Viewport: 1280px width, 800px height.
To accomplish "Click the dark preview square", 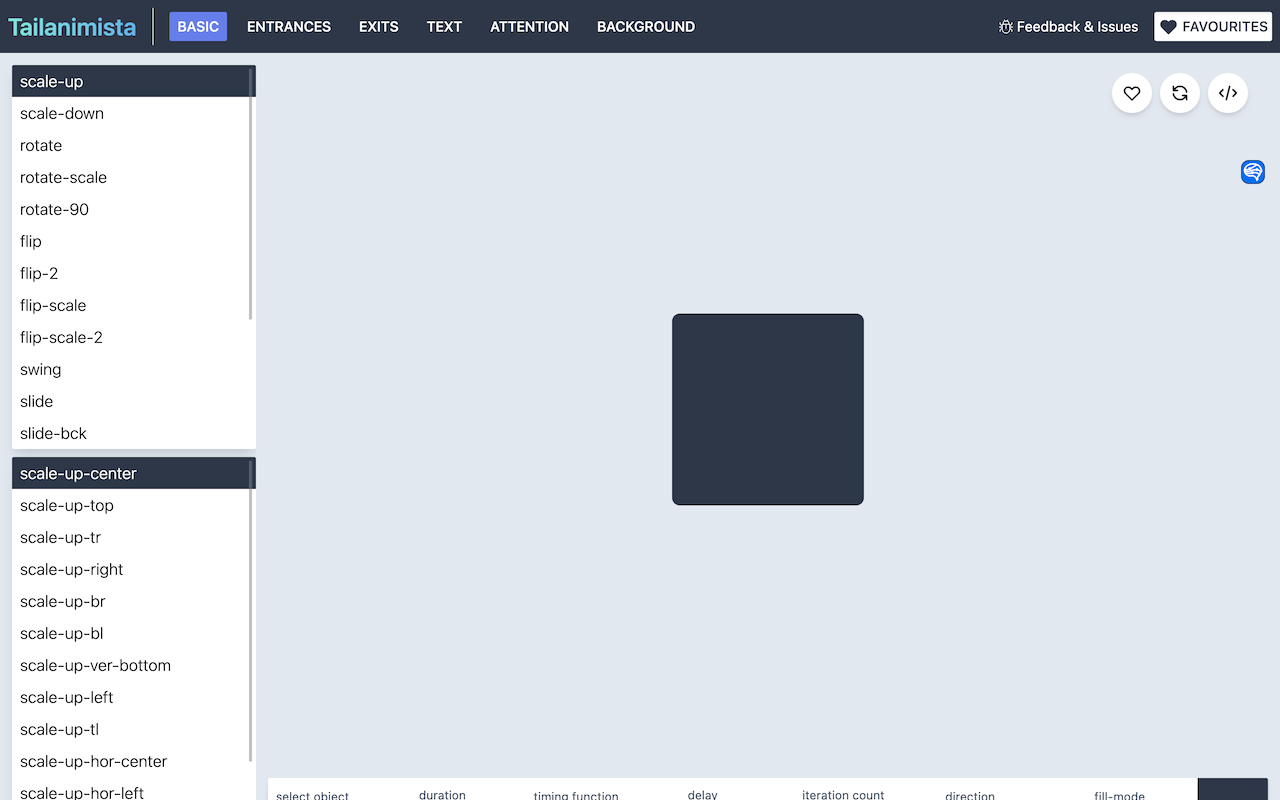I will pyautogui.click(x=768, y=409).
